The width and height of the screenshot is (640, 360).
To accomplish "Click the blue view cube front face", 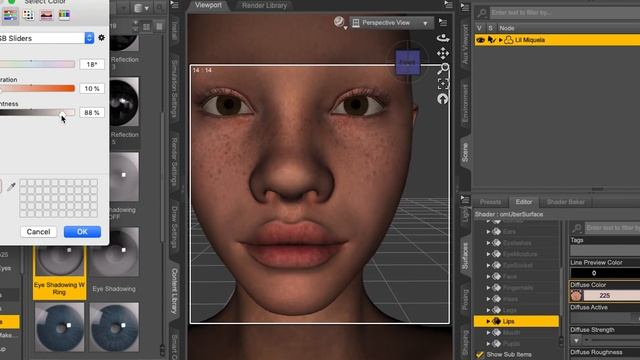I will pyautogui.click(x=408, y=62).
